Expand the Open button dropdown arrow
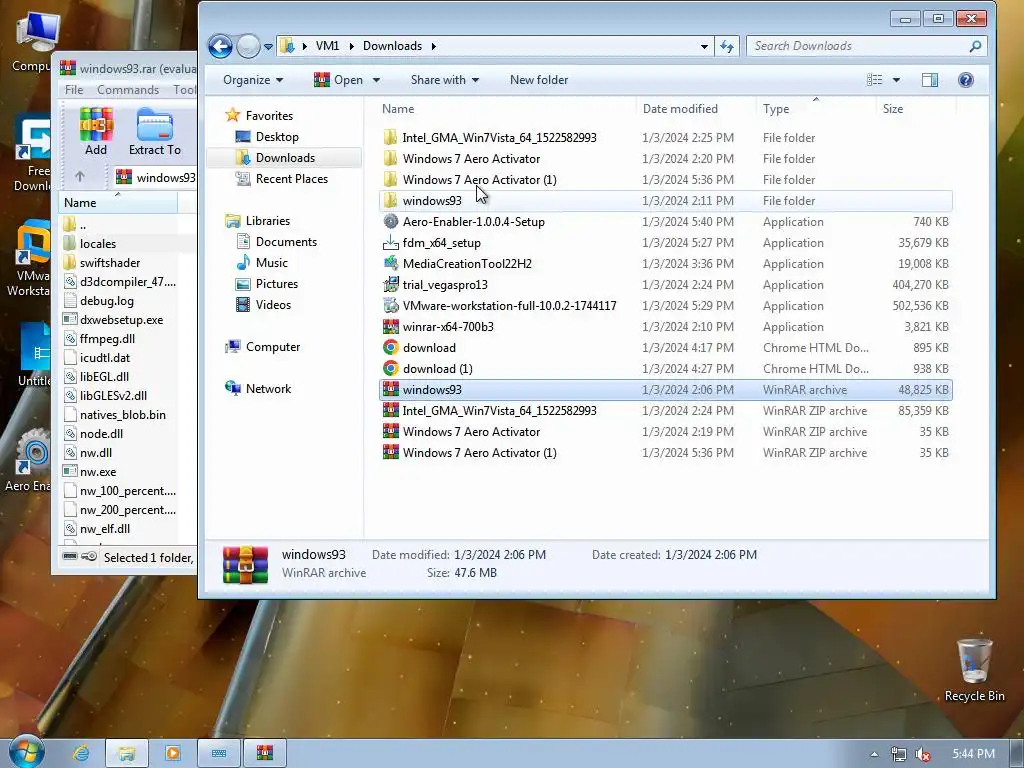Viewport: 1024px width, 768px height. (376, 80)
